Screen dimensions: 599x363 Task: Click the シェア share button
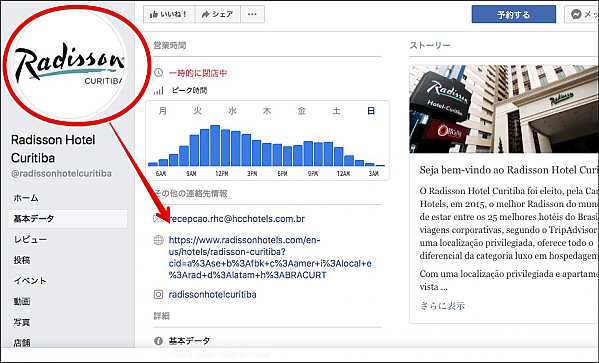[x=218, y=15]
